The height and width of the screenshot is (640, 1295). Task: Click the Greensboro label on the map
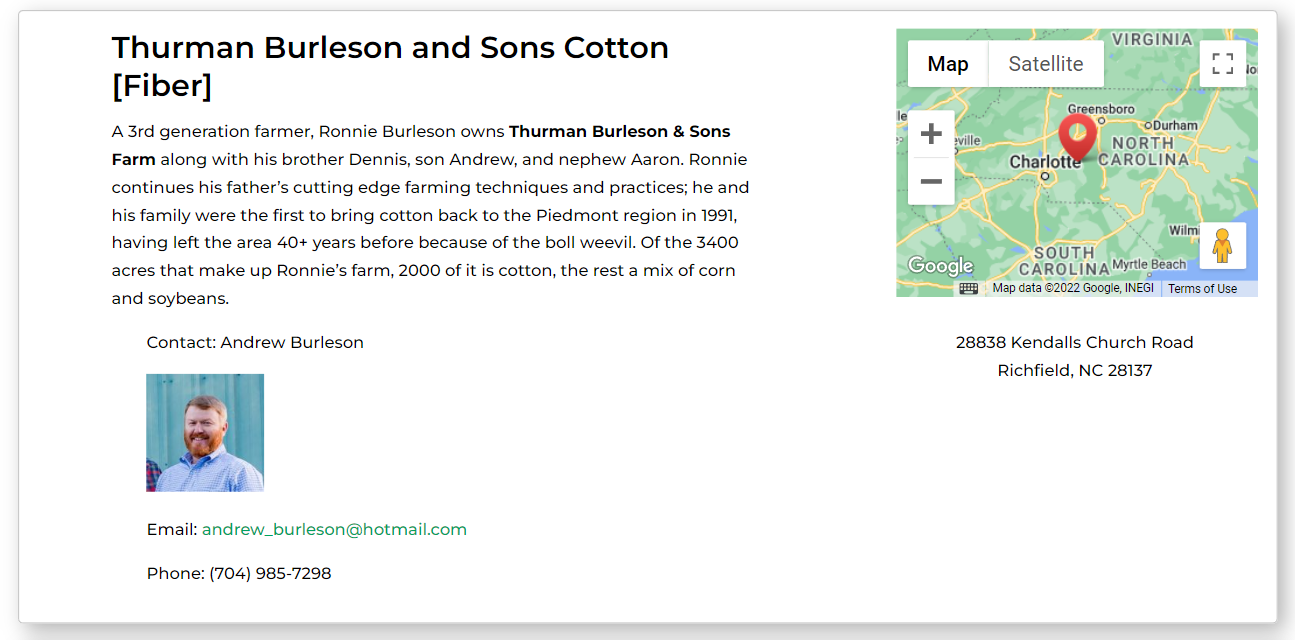pos(1101,108)
